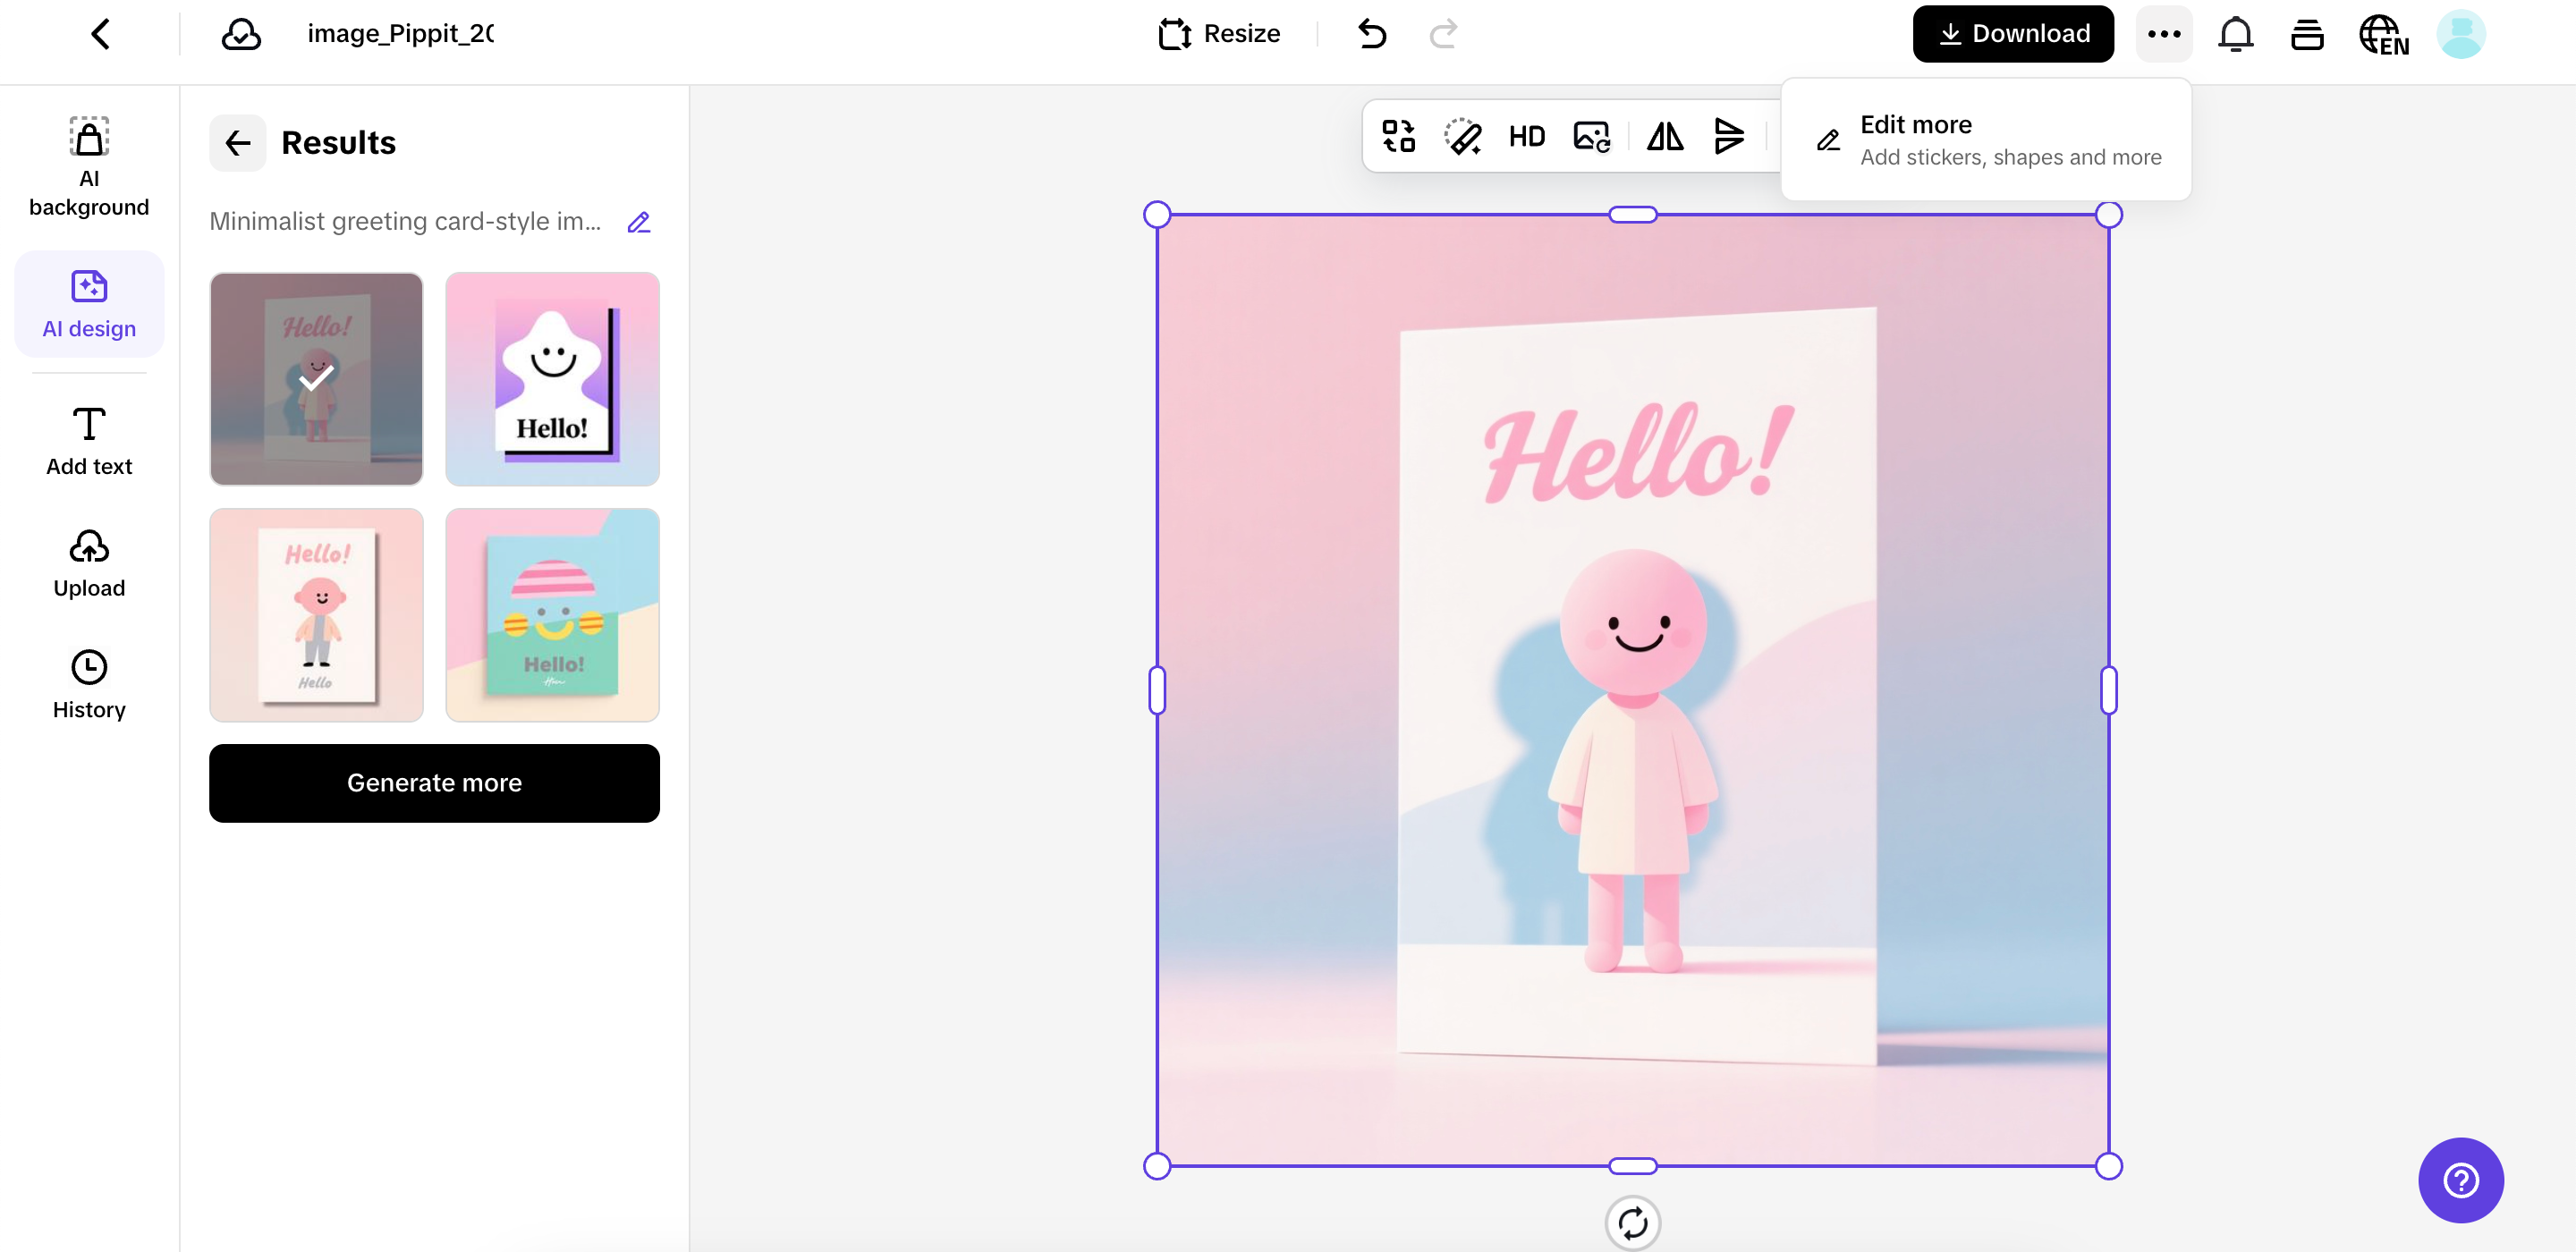The width and height of the screenshot is (2576, 1252).
Task: Select the white ghost Hello thumbnail
Action: click(x=552, y=379)
